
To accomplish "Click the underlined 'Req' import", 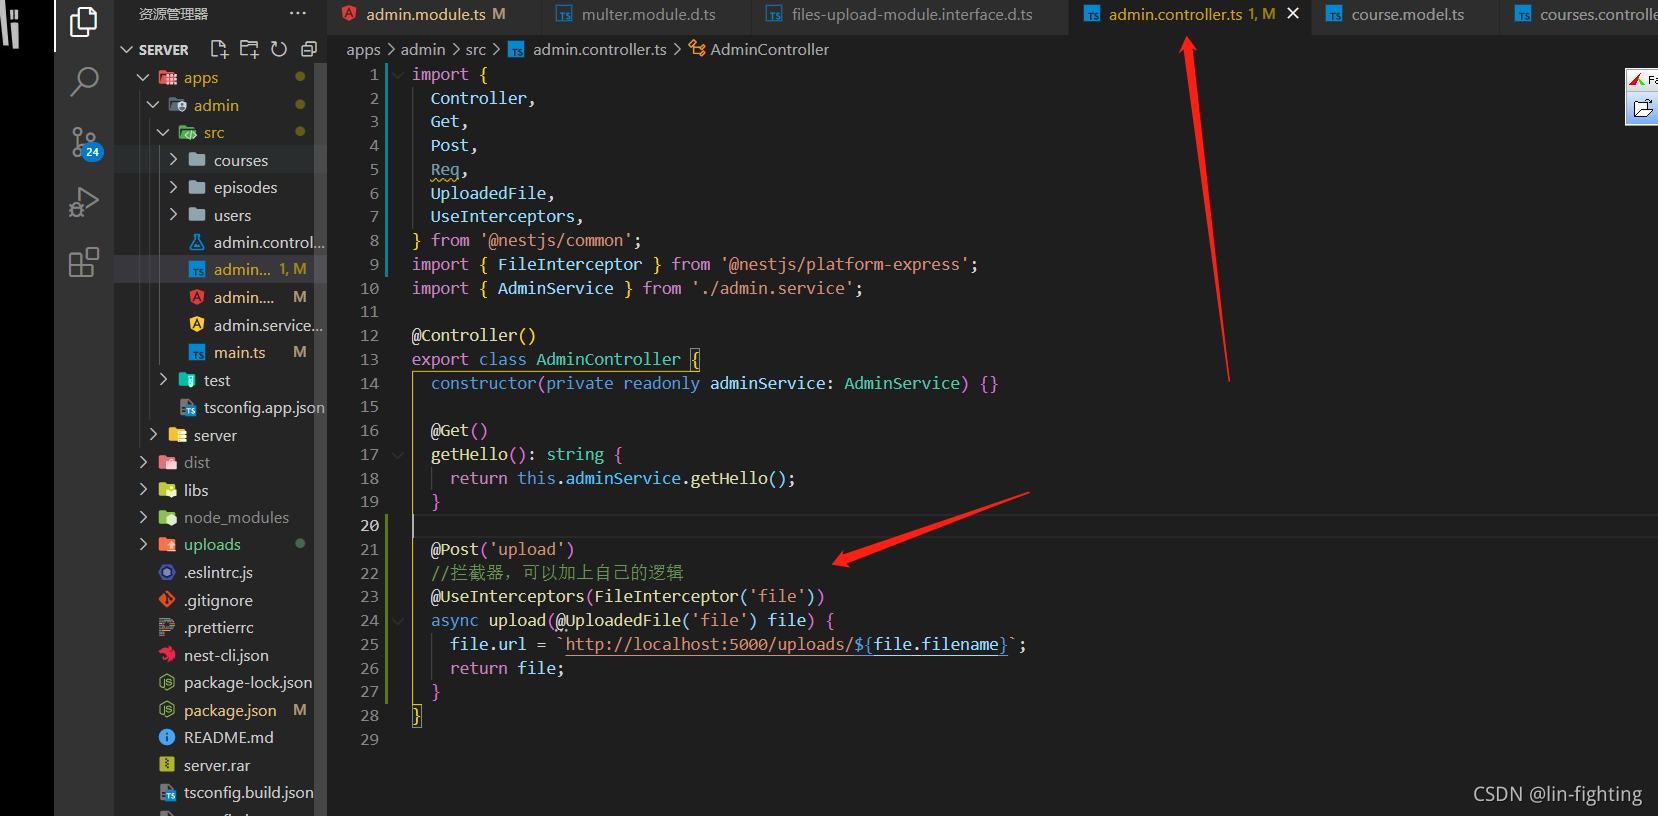I will coord(445,169).
